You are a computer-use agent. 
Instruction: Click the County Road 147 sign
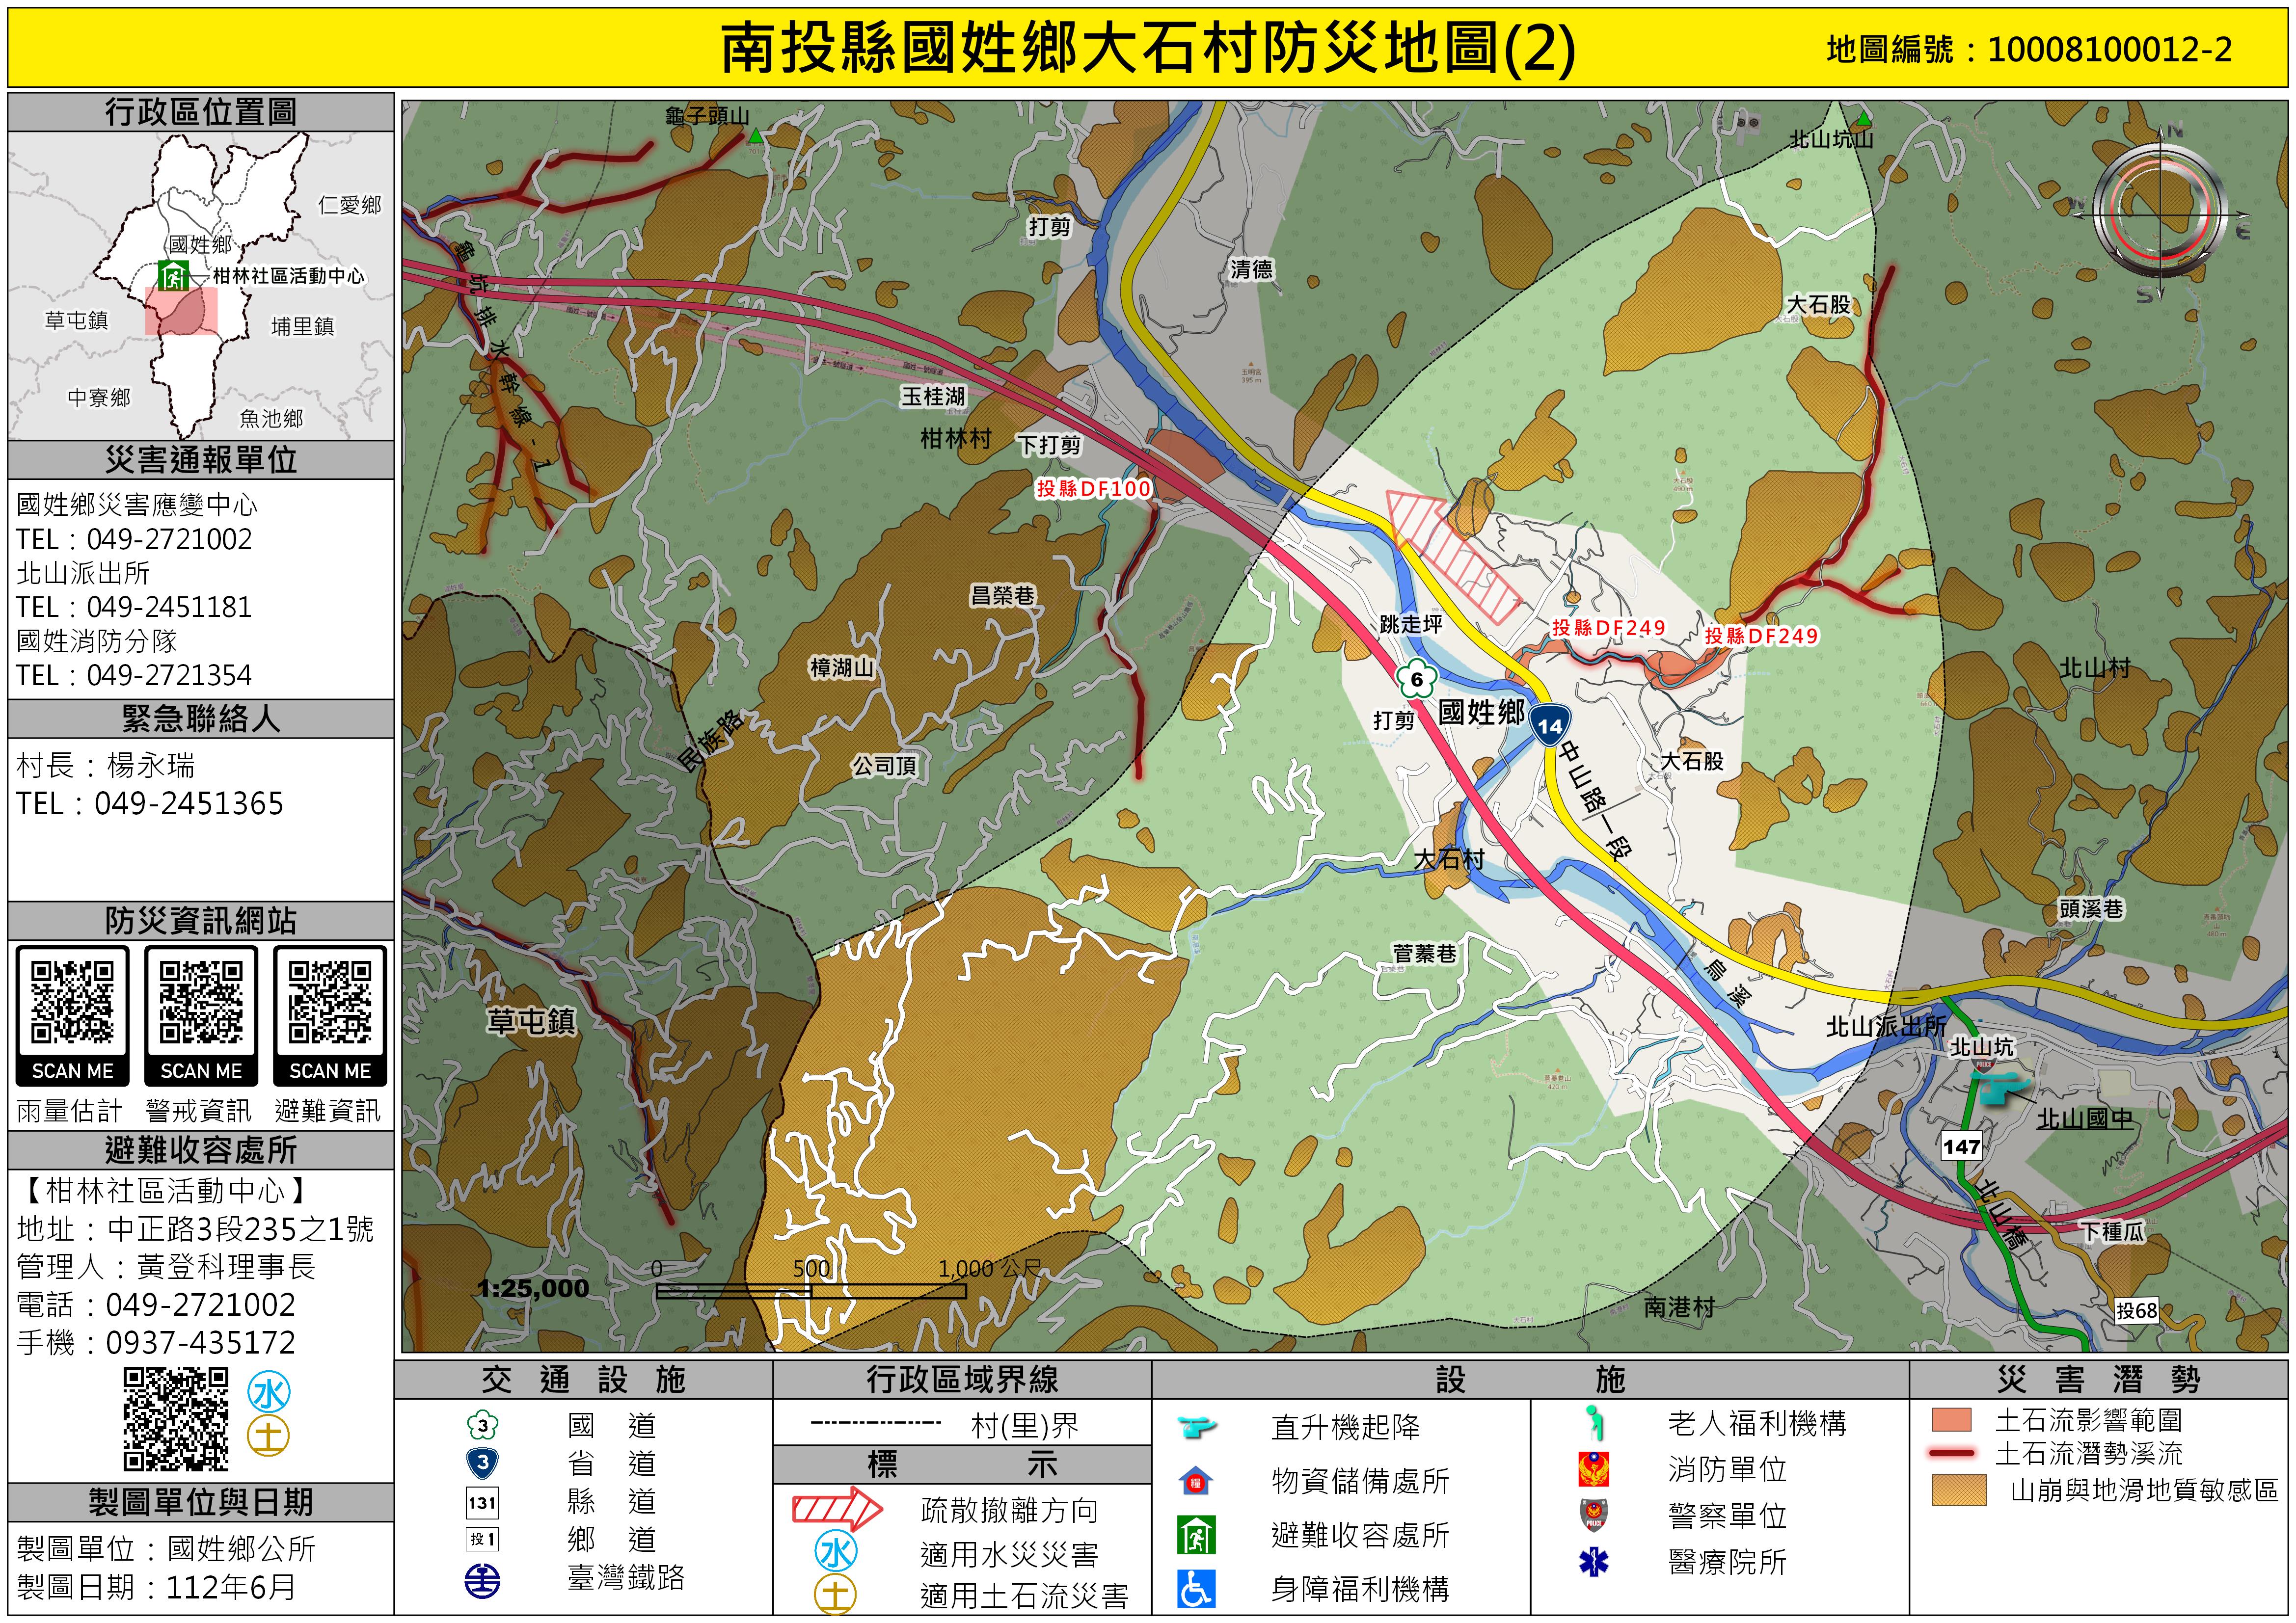pyautogui.click(x=1961, y=1146)
